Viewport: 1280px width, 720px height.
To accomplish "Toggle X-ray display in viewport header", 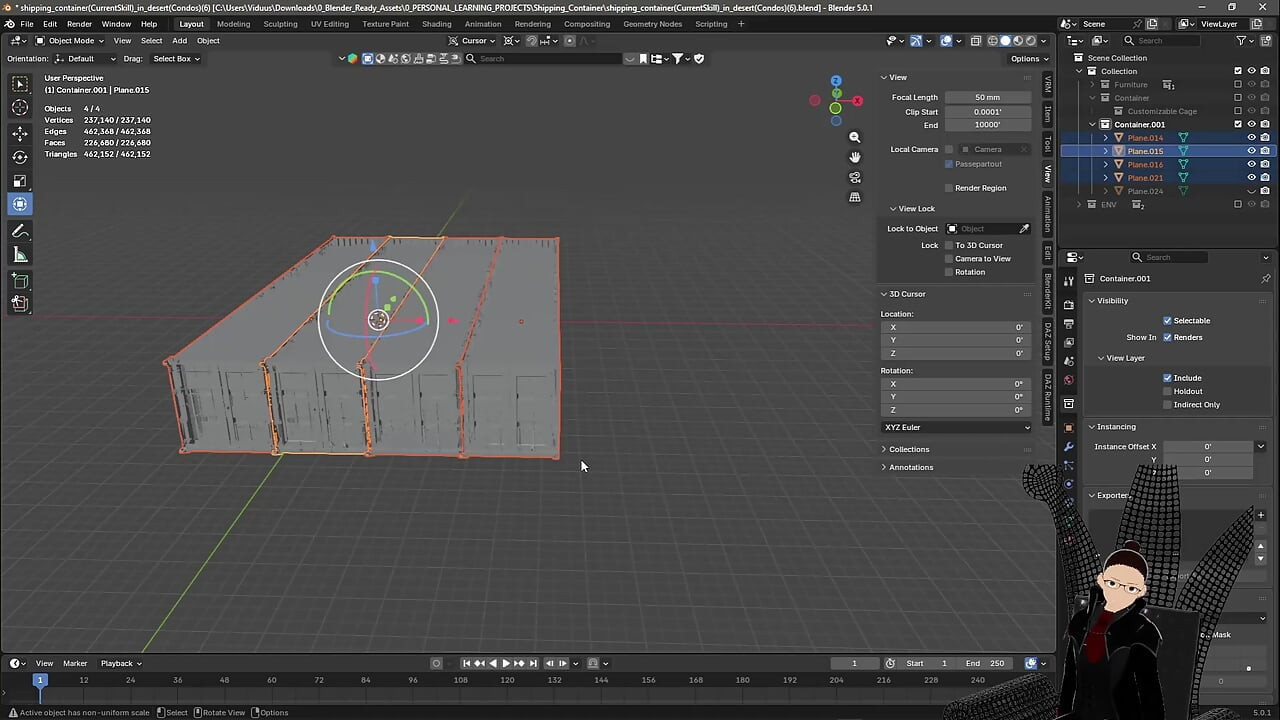I will coord(975,41).
